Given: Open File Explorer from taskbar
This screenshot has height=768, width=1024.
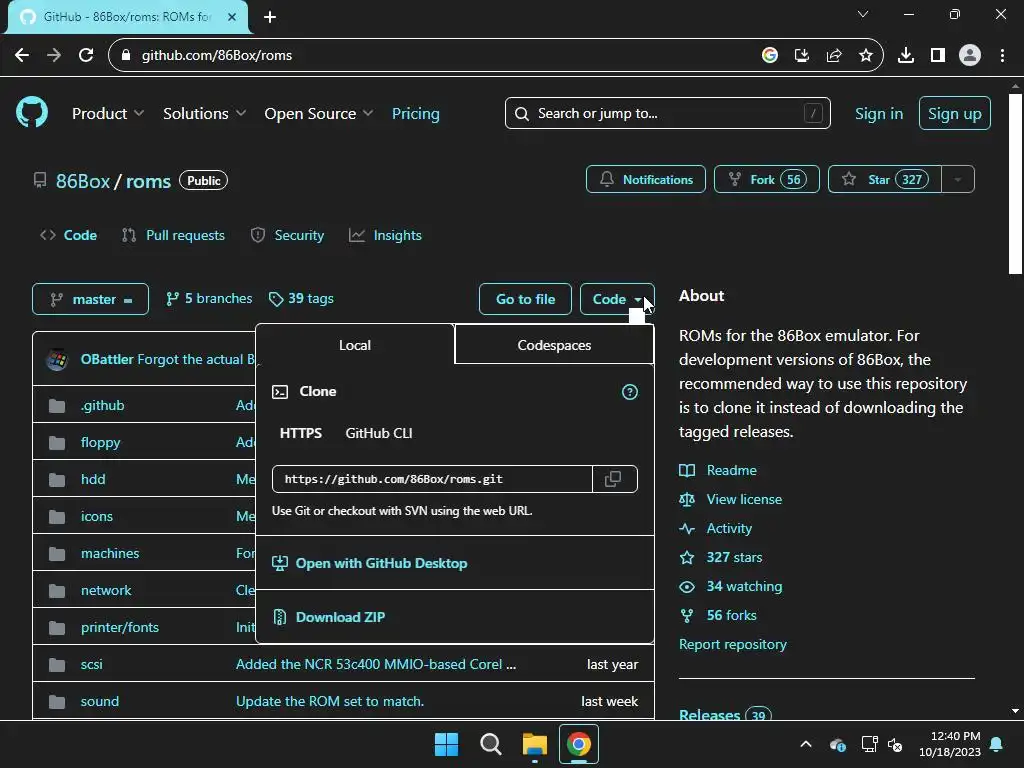Looking at the screenshot, I should [535, 744].
